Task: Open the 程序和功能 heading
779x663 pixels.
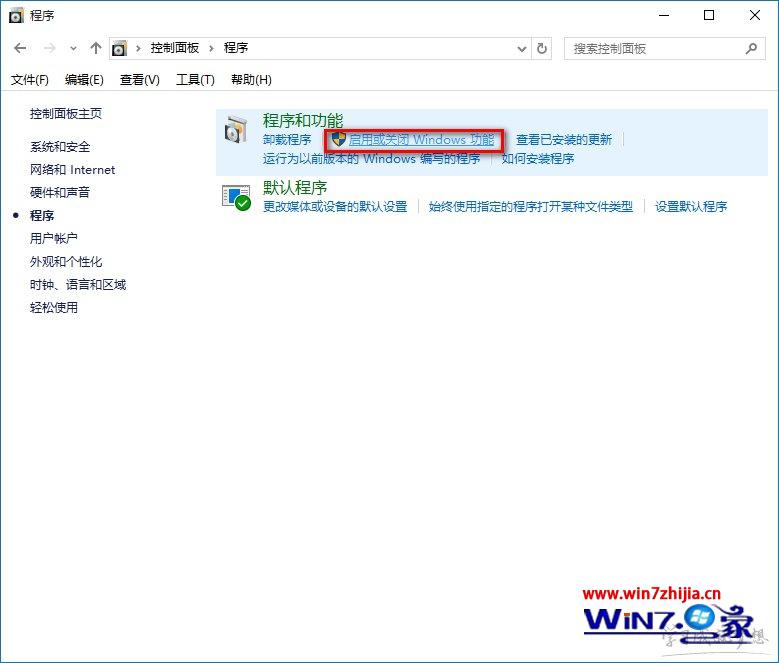Action: click(x=303, y=120)
